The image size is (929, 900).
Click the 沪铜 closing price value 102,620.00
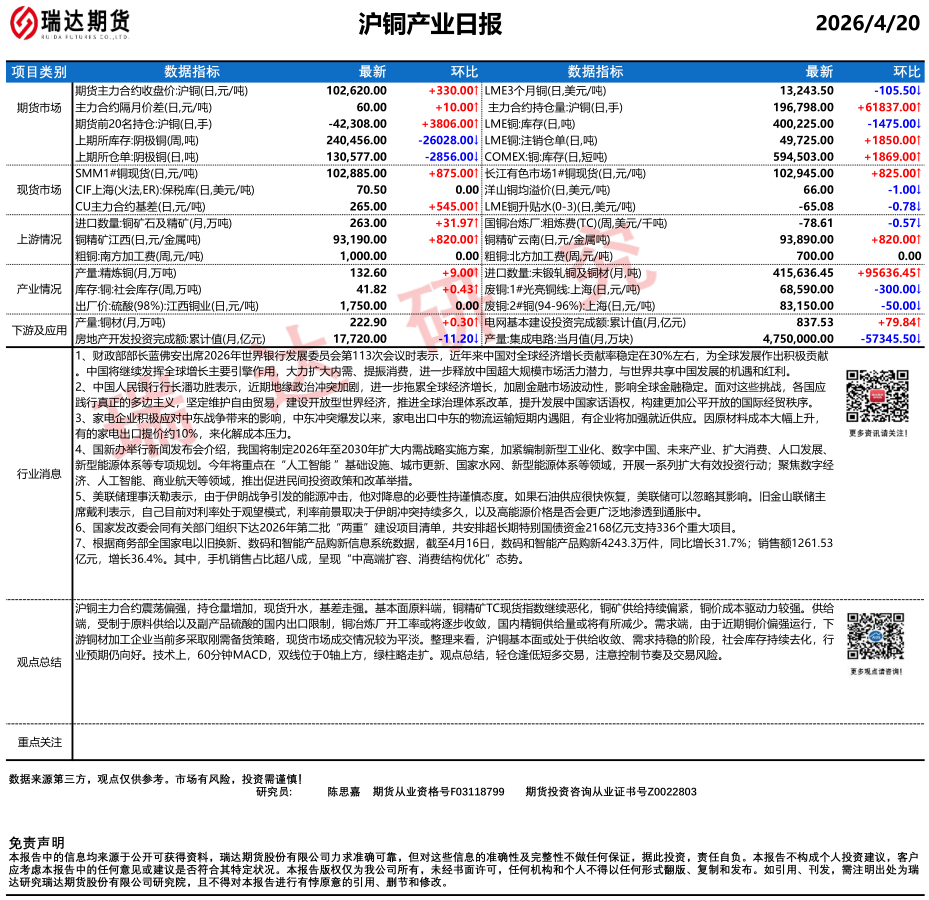coord(356,90)
